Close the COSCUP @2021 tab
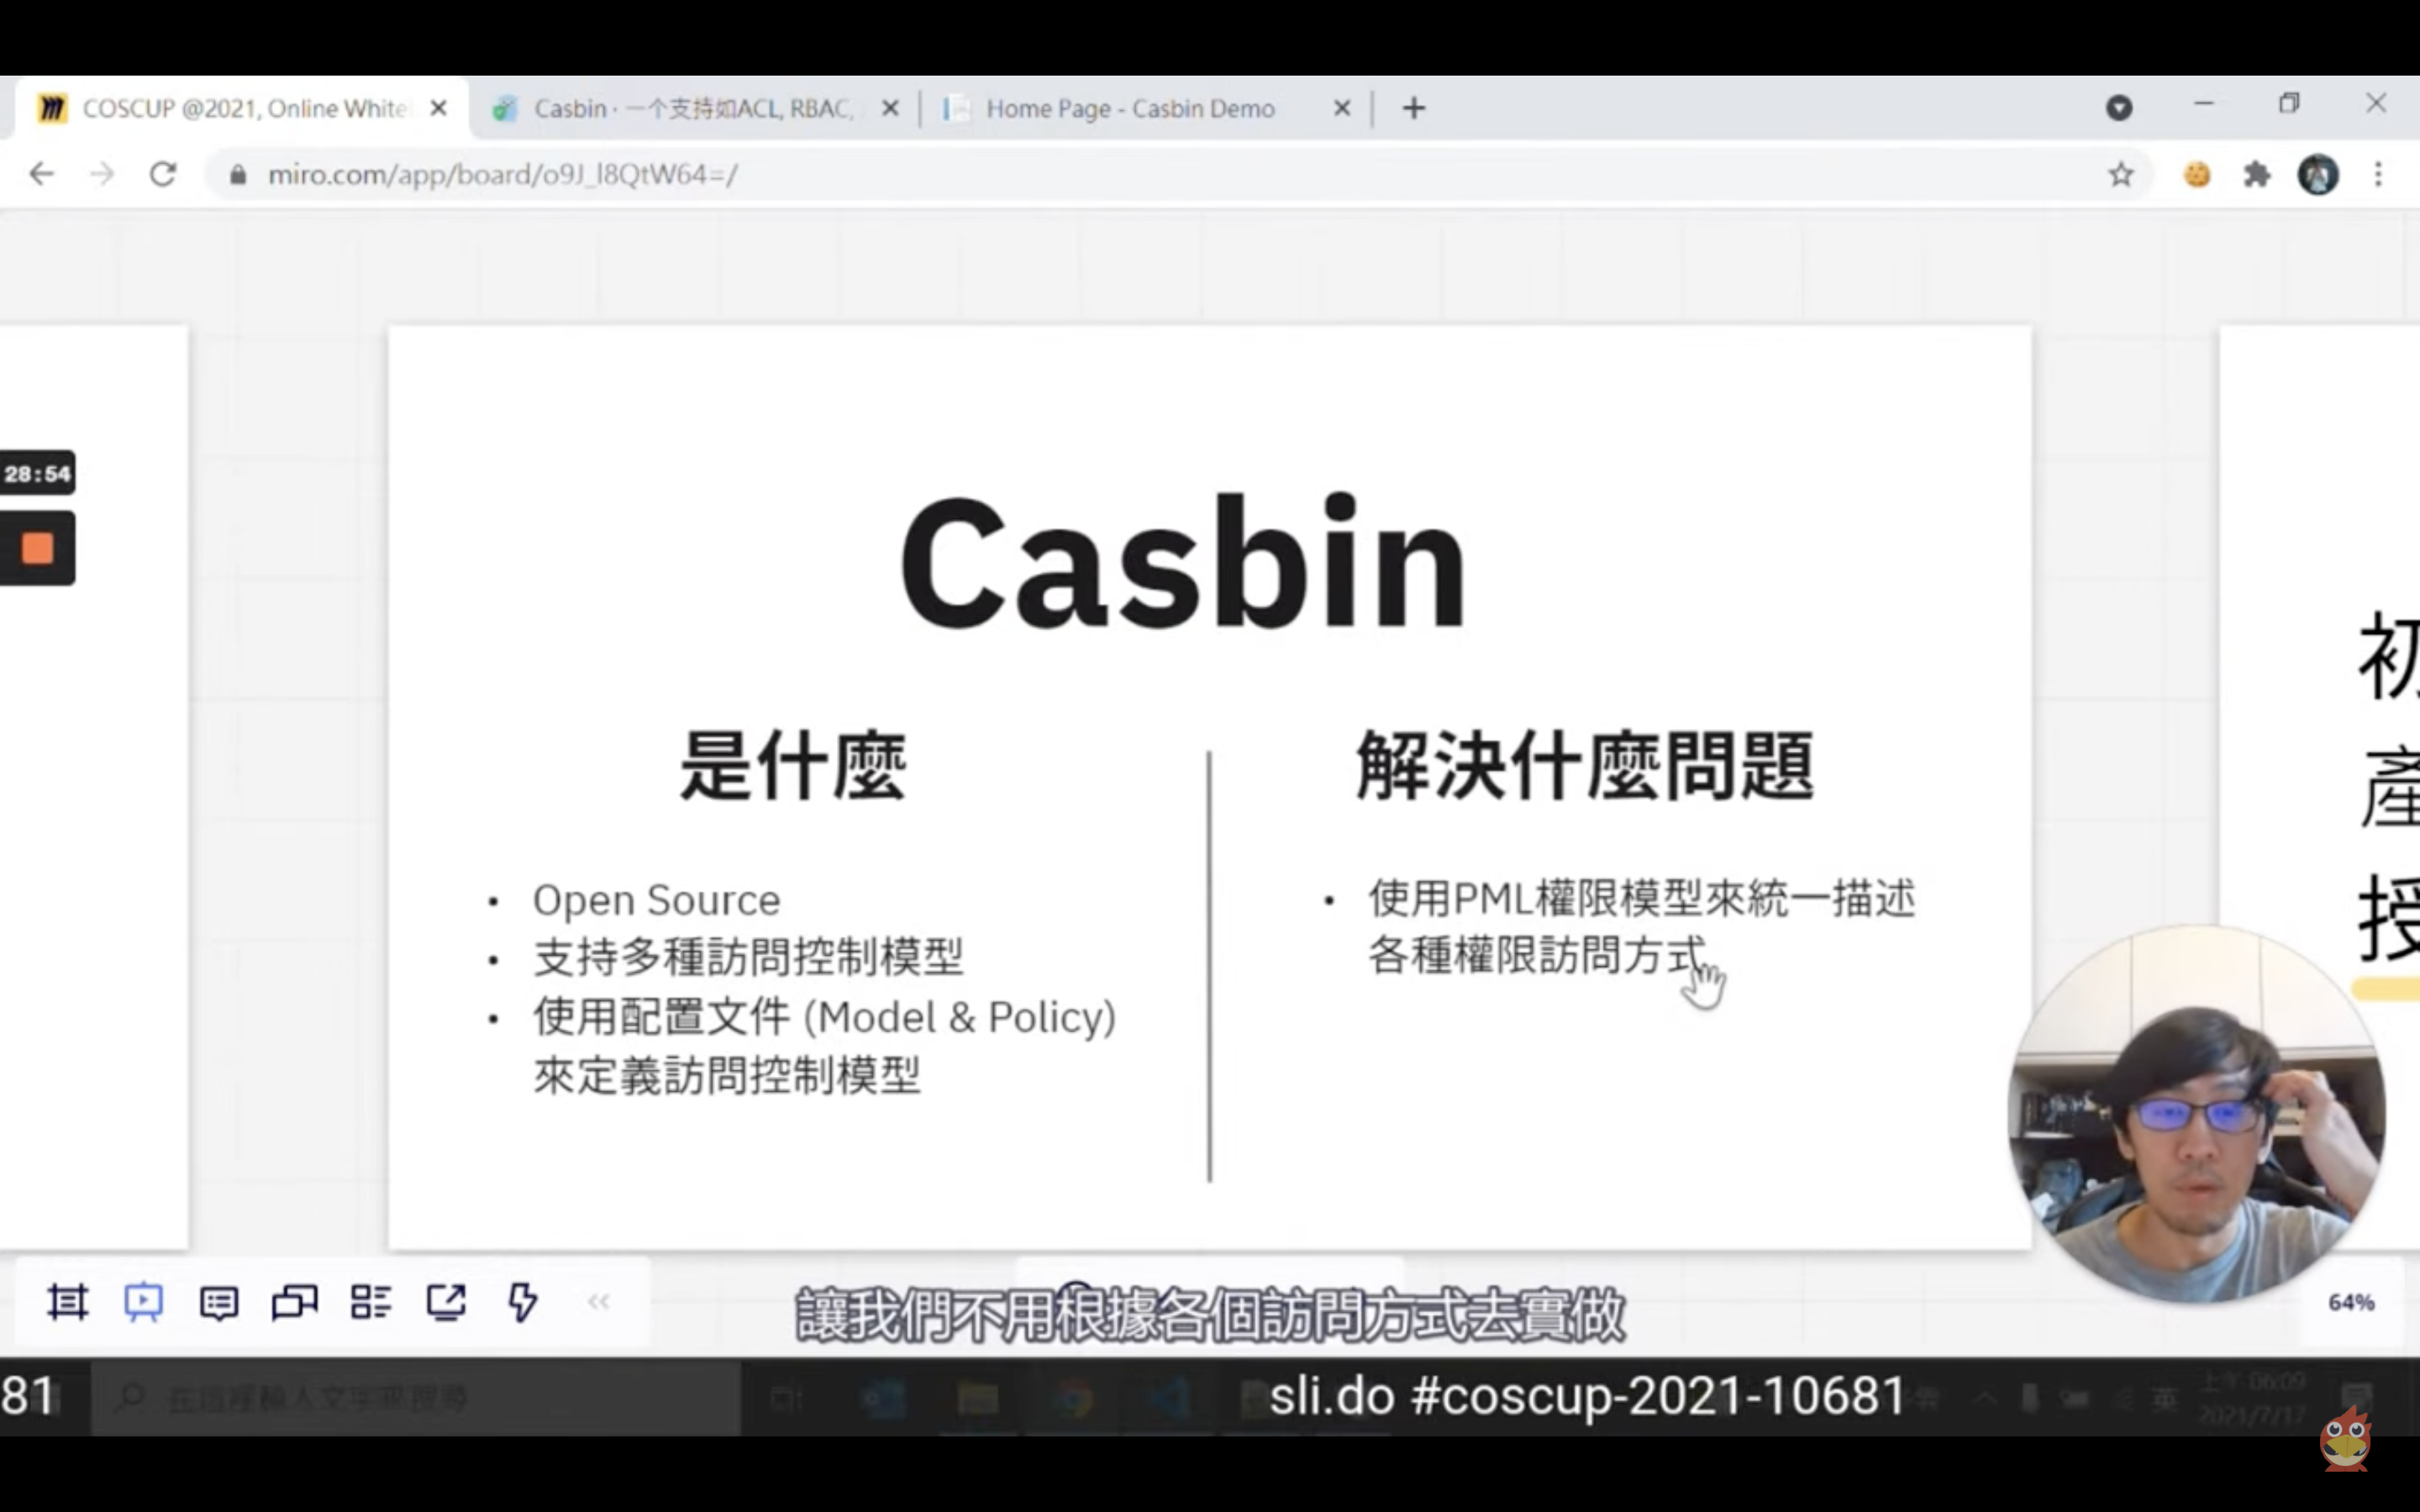 (x=438, y=108)
